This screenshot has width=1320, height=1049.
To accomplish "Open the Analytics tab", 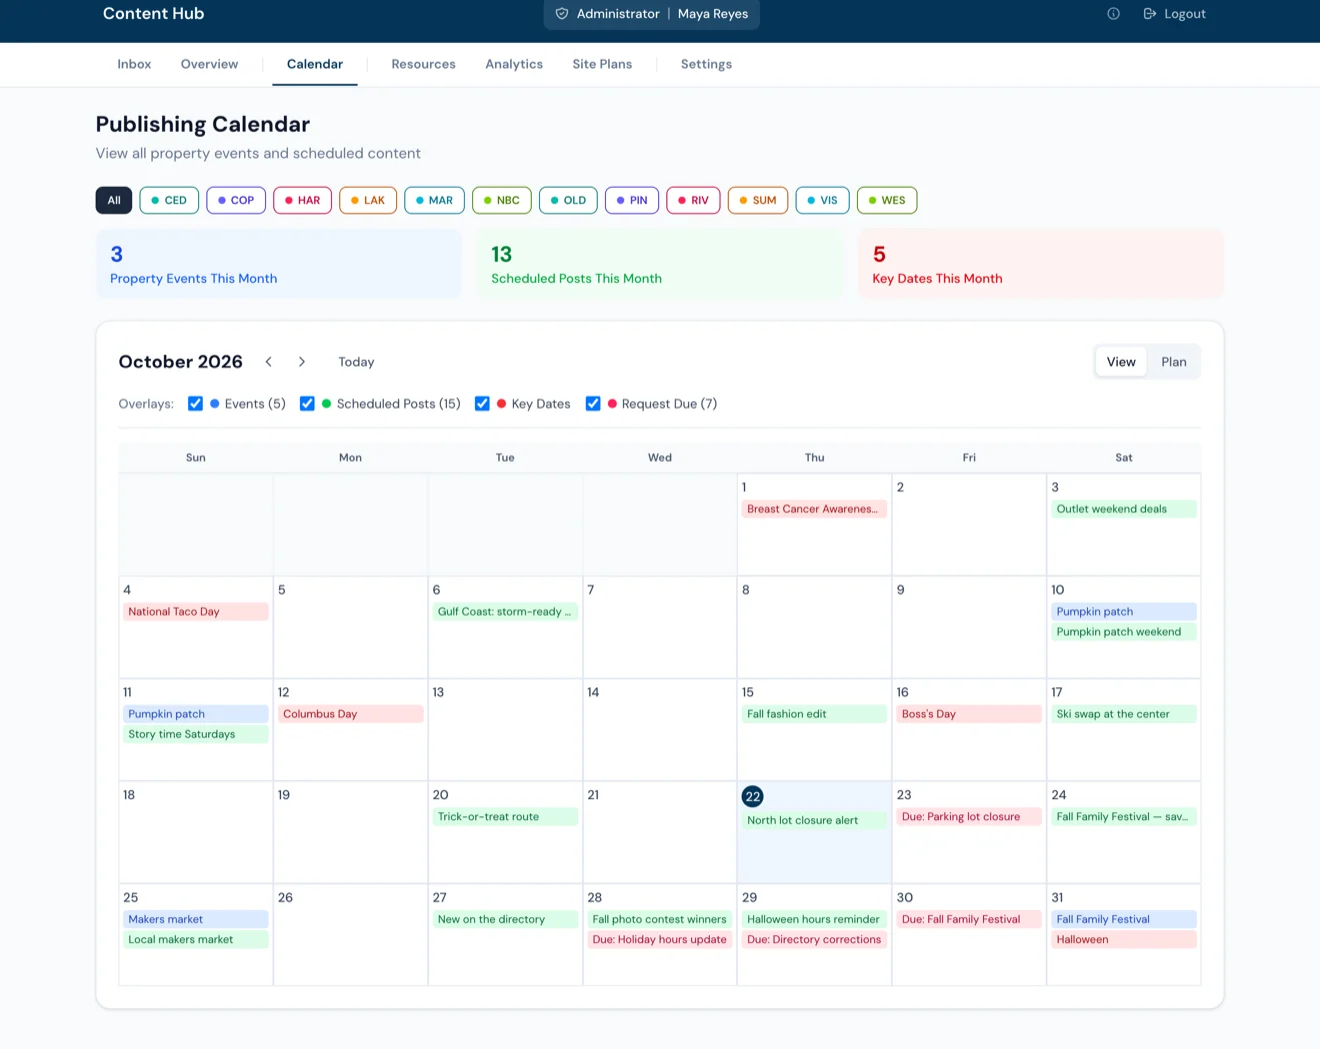I will (x=514, y=64).
